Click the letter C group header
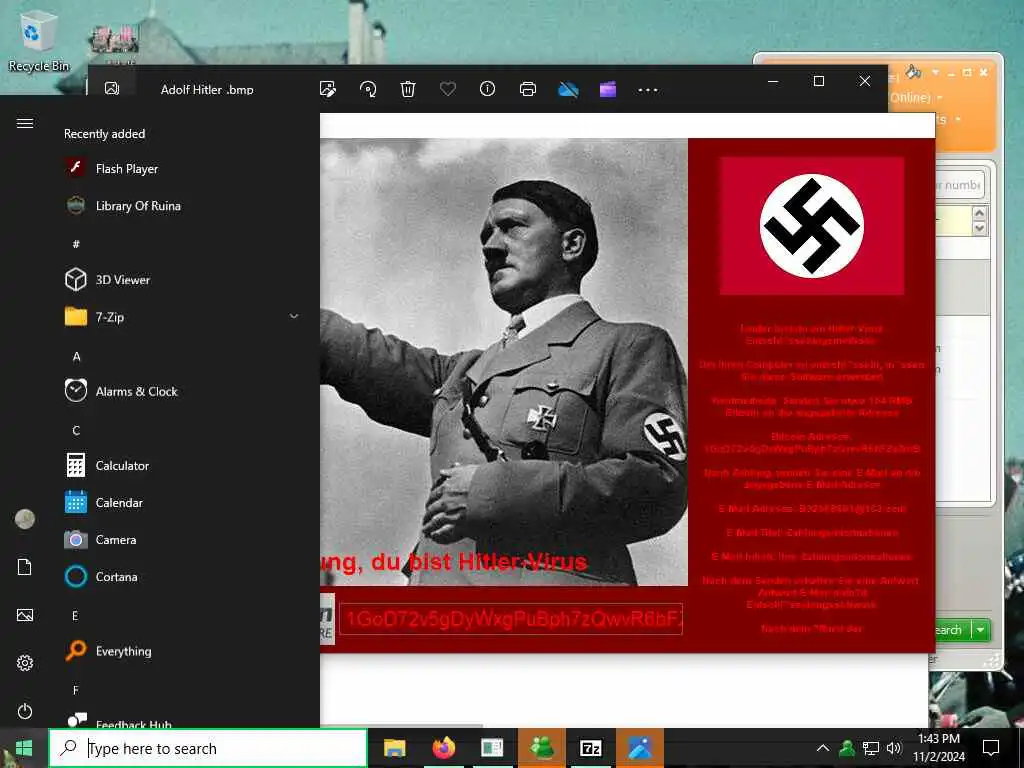This screenshot has width=1024, height=768. point(76,430)
